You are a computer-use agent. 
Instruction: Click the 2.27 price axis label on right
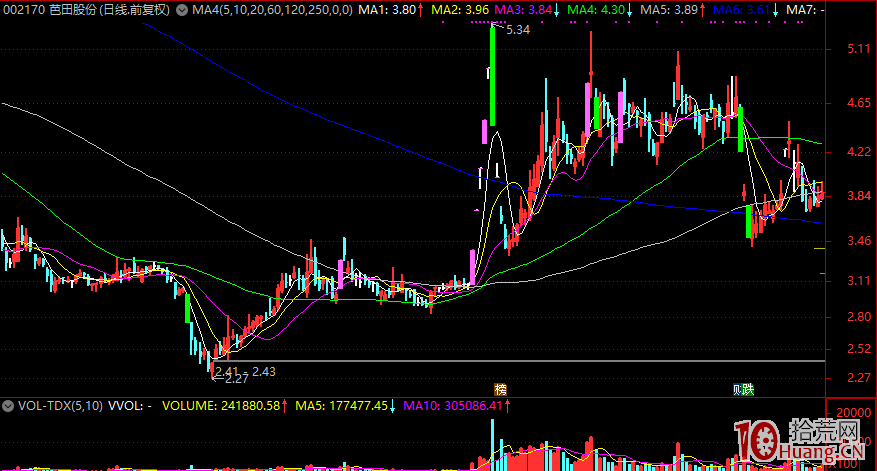coord(859,378)
